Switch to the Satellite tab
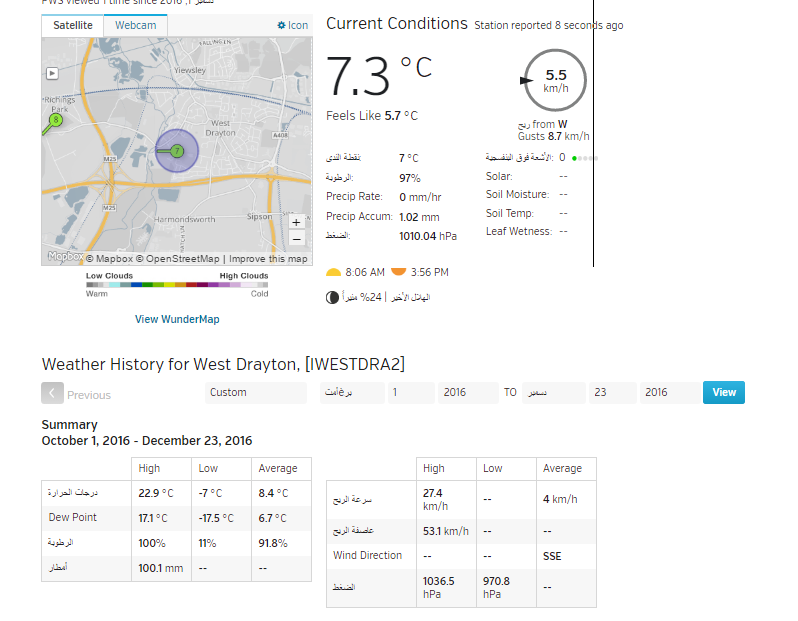 pos(73,25)
